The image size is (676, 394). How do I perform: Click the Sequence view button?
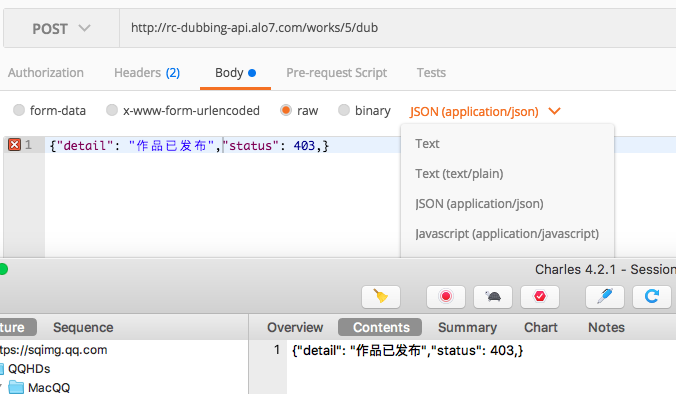pos(83,328)
